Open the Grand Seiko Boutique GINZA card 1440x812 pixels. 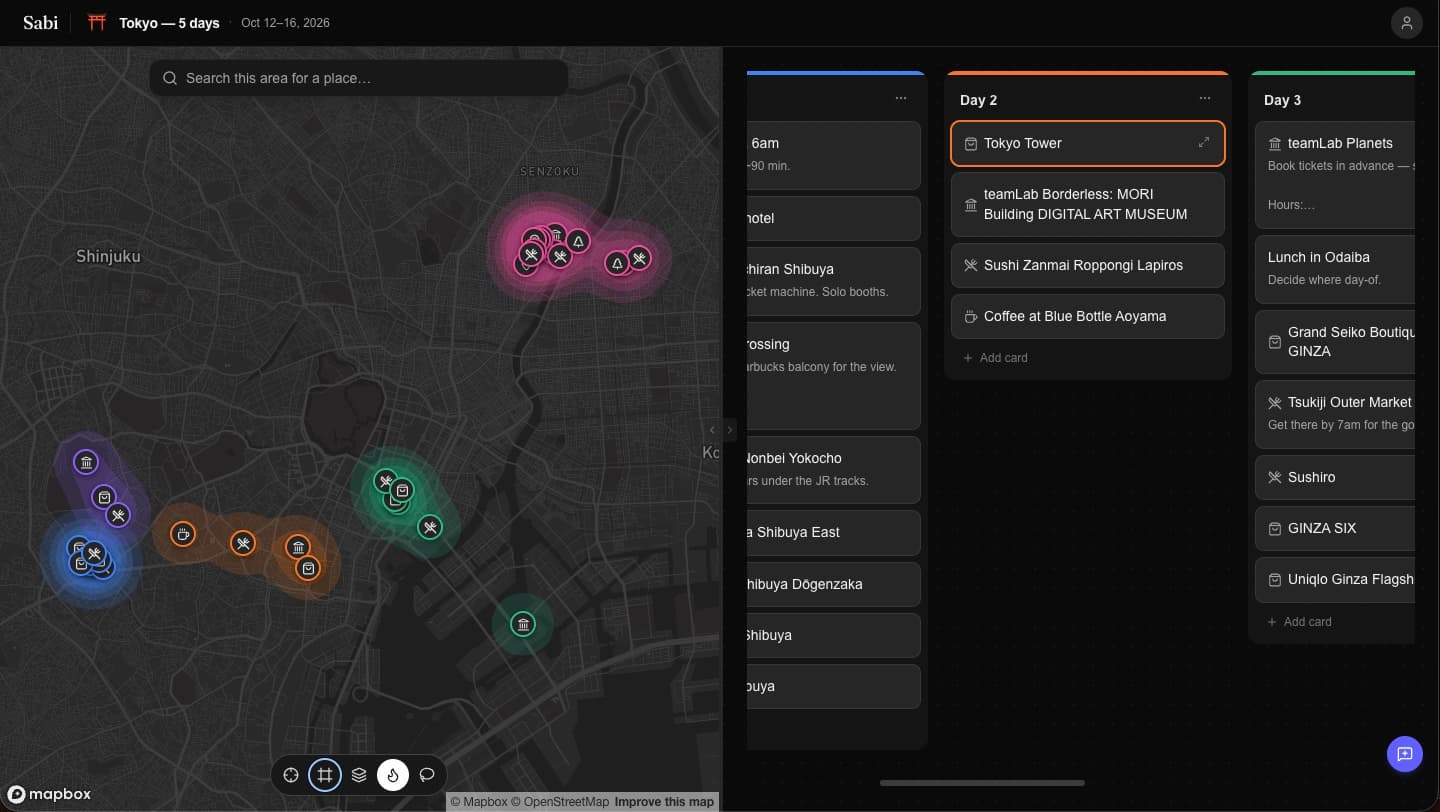click(x=1335, y=342)
